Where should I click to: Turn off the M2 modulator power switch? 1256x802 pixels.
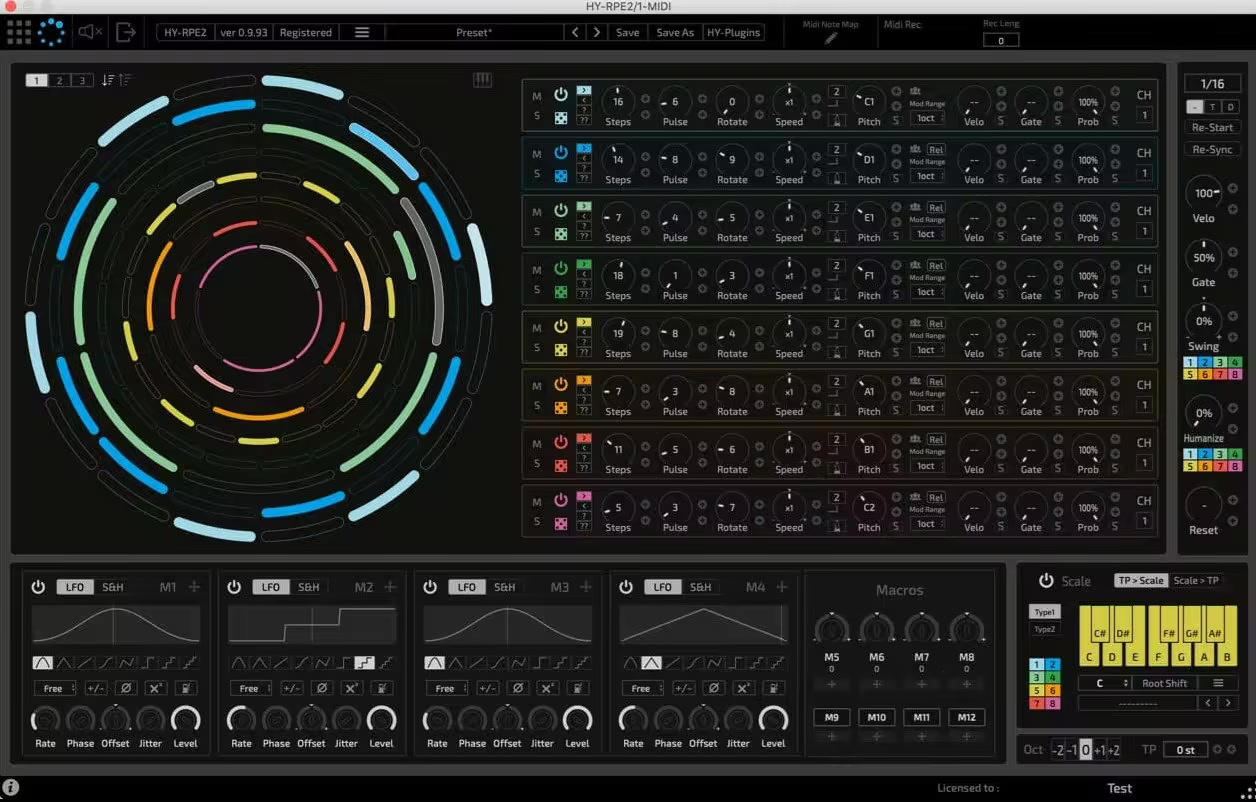click(234, 587)
